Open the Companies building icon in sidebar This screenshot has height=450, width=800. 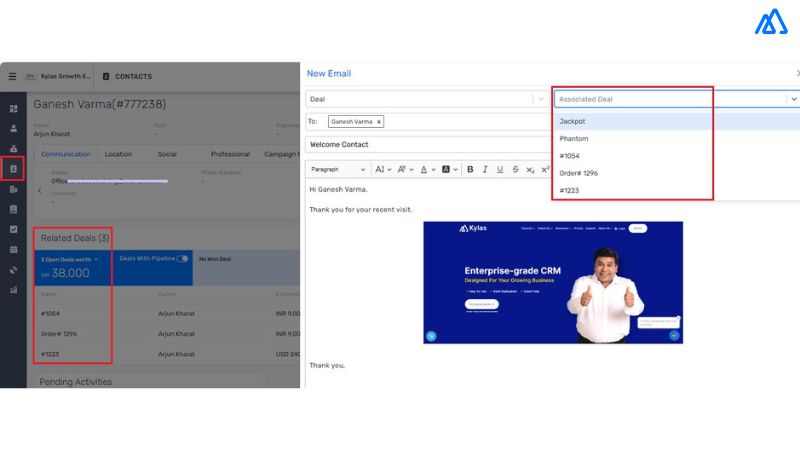pyautogui.click(x=14, y=189)
